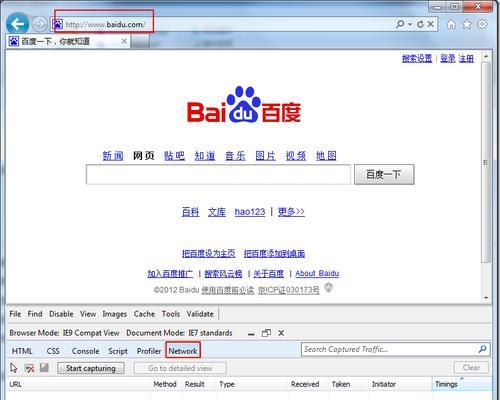Image resolution: width=500 pixels, height=400 pixels.
Task: Click the forward navigation arrow
Action: coord(40,24)
